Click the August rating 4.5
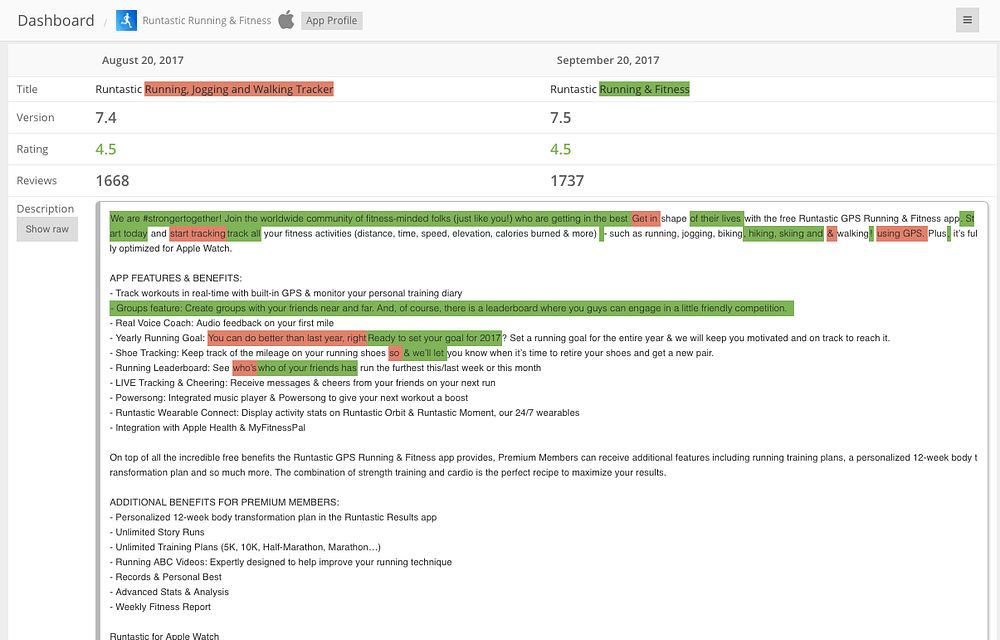 click(106, 149)
